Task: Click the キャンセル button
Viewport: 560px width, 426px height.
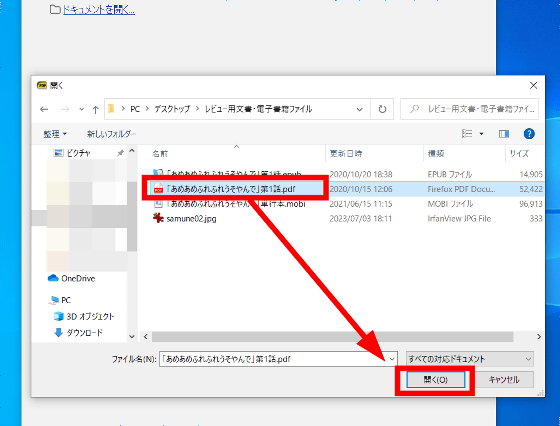Action: 504,380
